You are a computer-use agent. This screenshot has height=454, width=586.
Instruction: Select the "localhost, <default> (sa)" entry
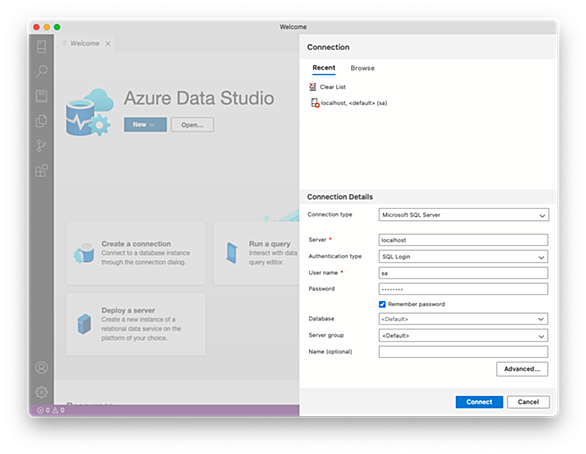[x=354, y=103]
